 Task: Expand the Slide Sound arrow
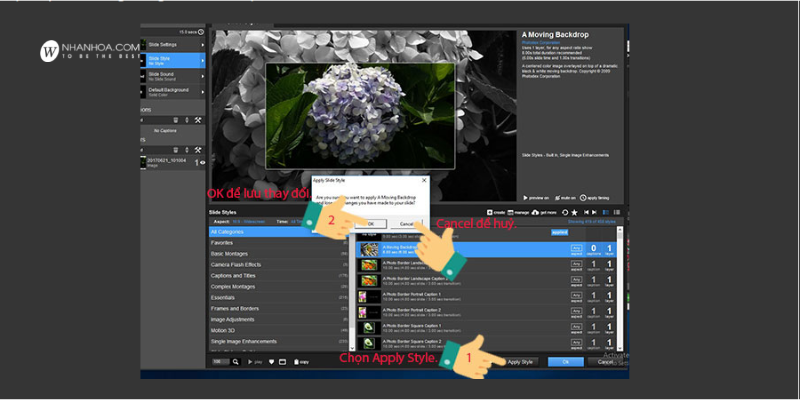(203, 77)
